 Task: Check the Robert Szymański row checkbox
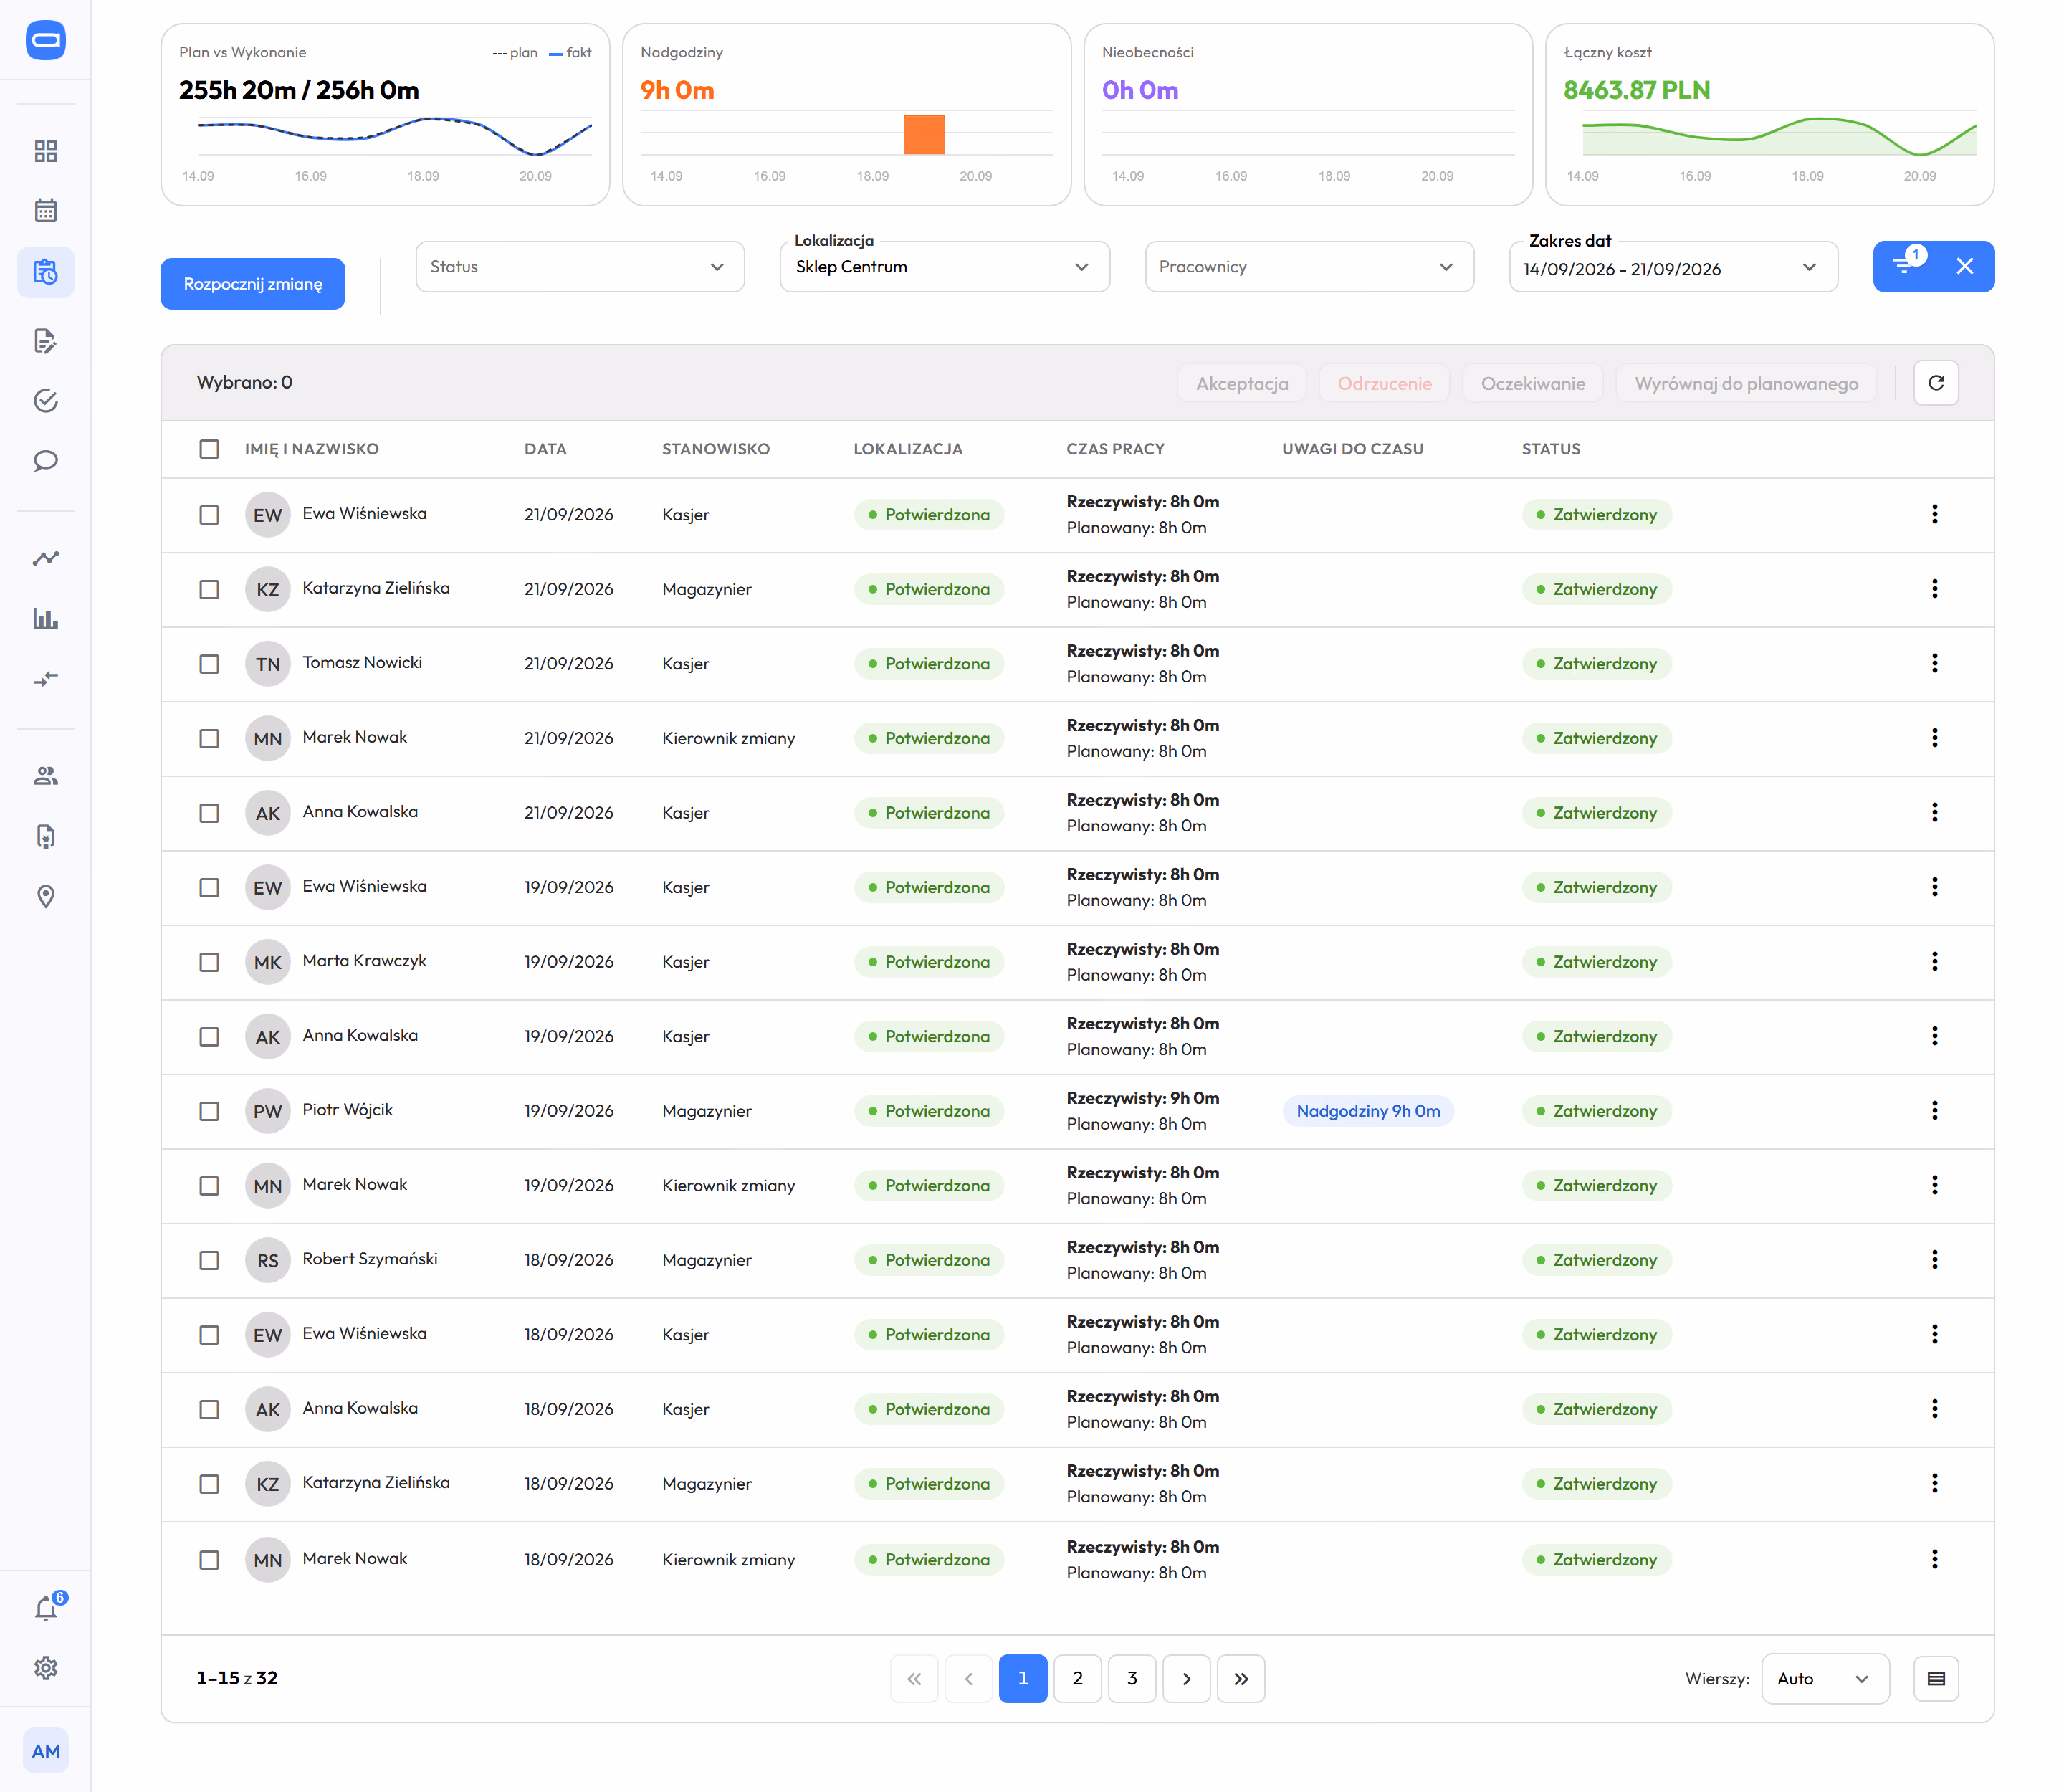(x=209, y=1261)
